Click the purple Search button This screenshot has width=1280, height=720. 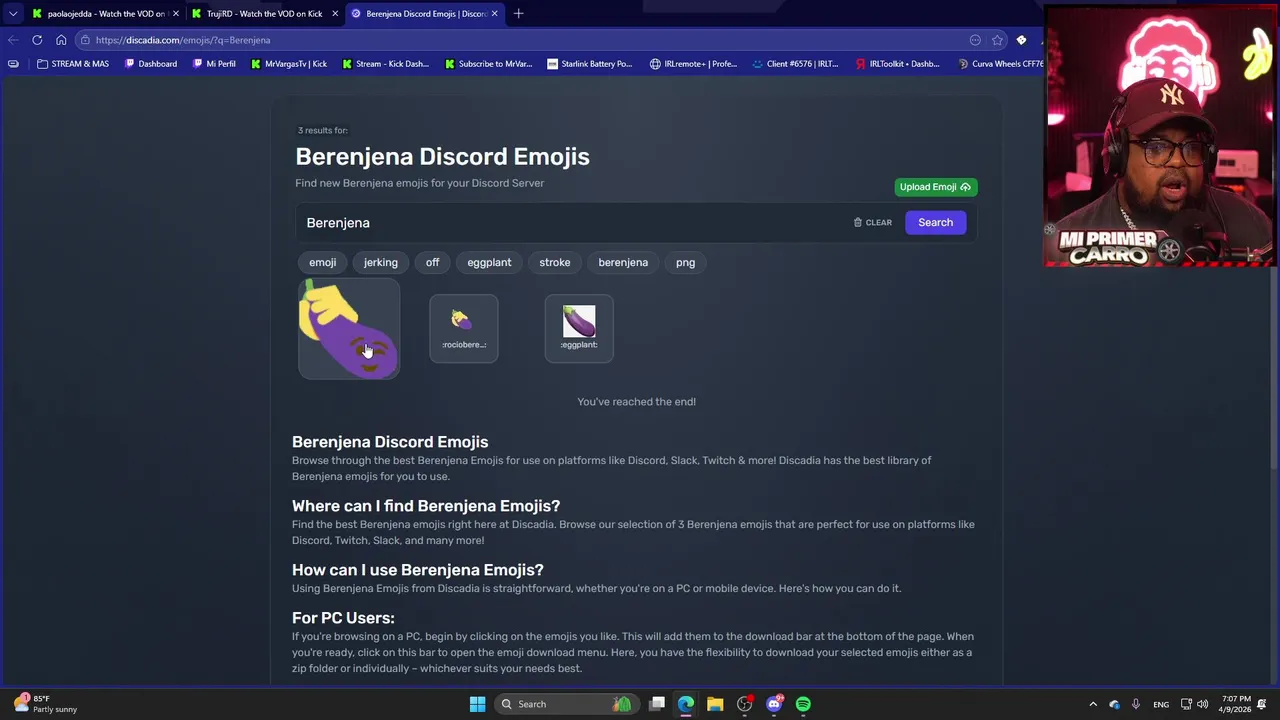(935, 223)
